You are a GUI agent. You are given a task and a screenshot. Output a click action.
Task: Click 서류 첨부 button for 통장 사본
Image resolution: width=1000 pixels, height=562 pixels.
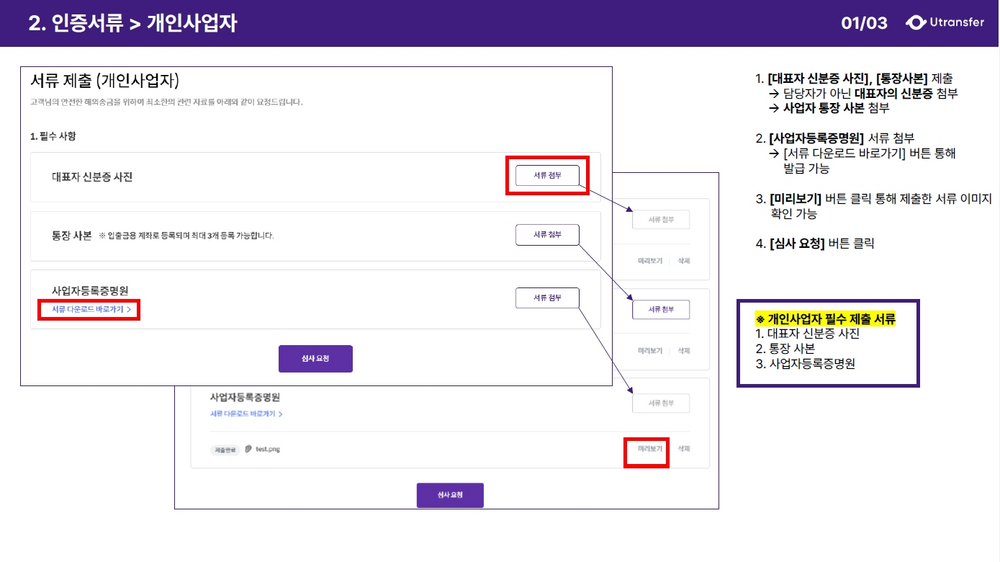point(547,235)
